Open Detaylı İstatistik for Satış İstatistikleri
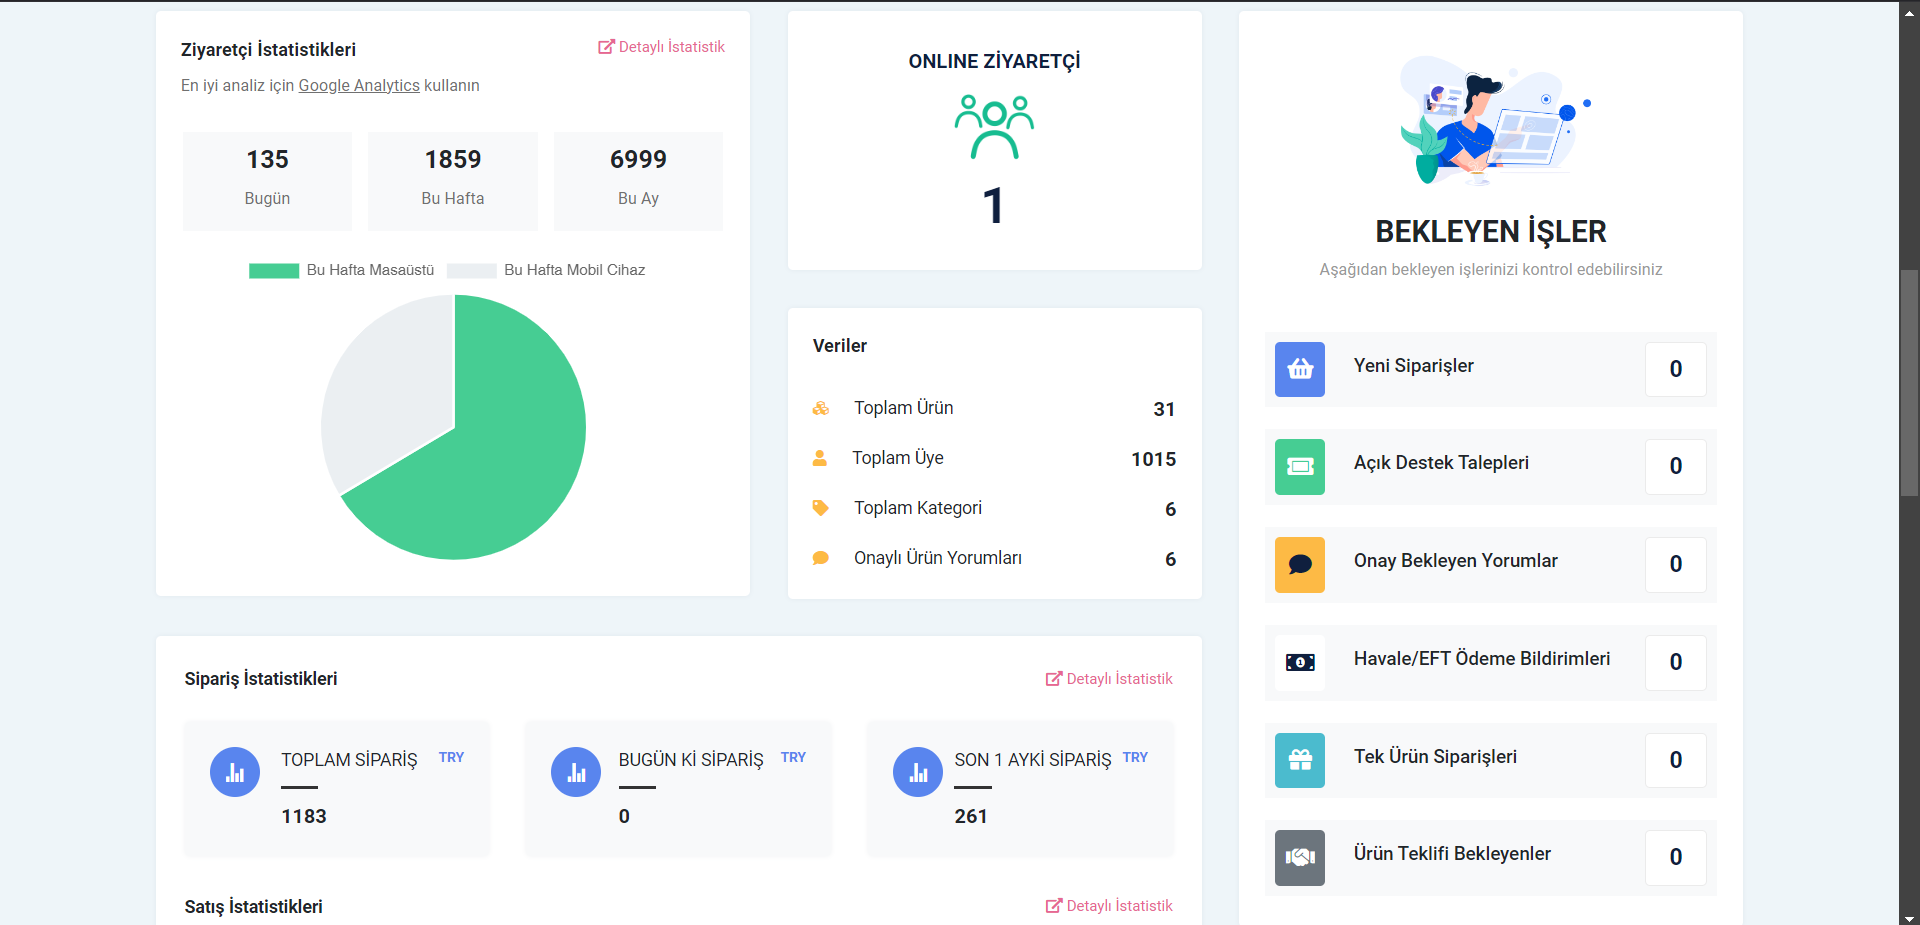This screenshot has height=925, width=1920. point(1109,906)
